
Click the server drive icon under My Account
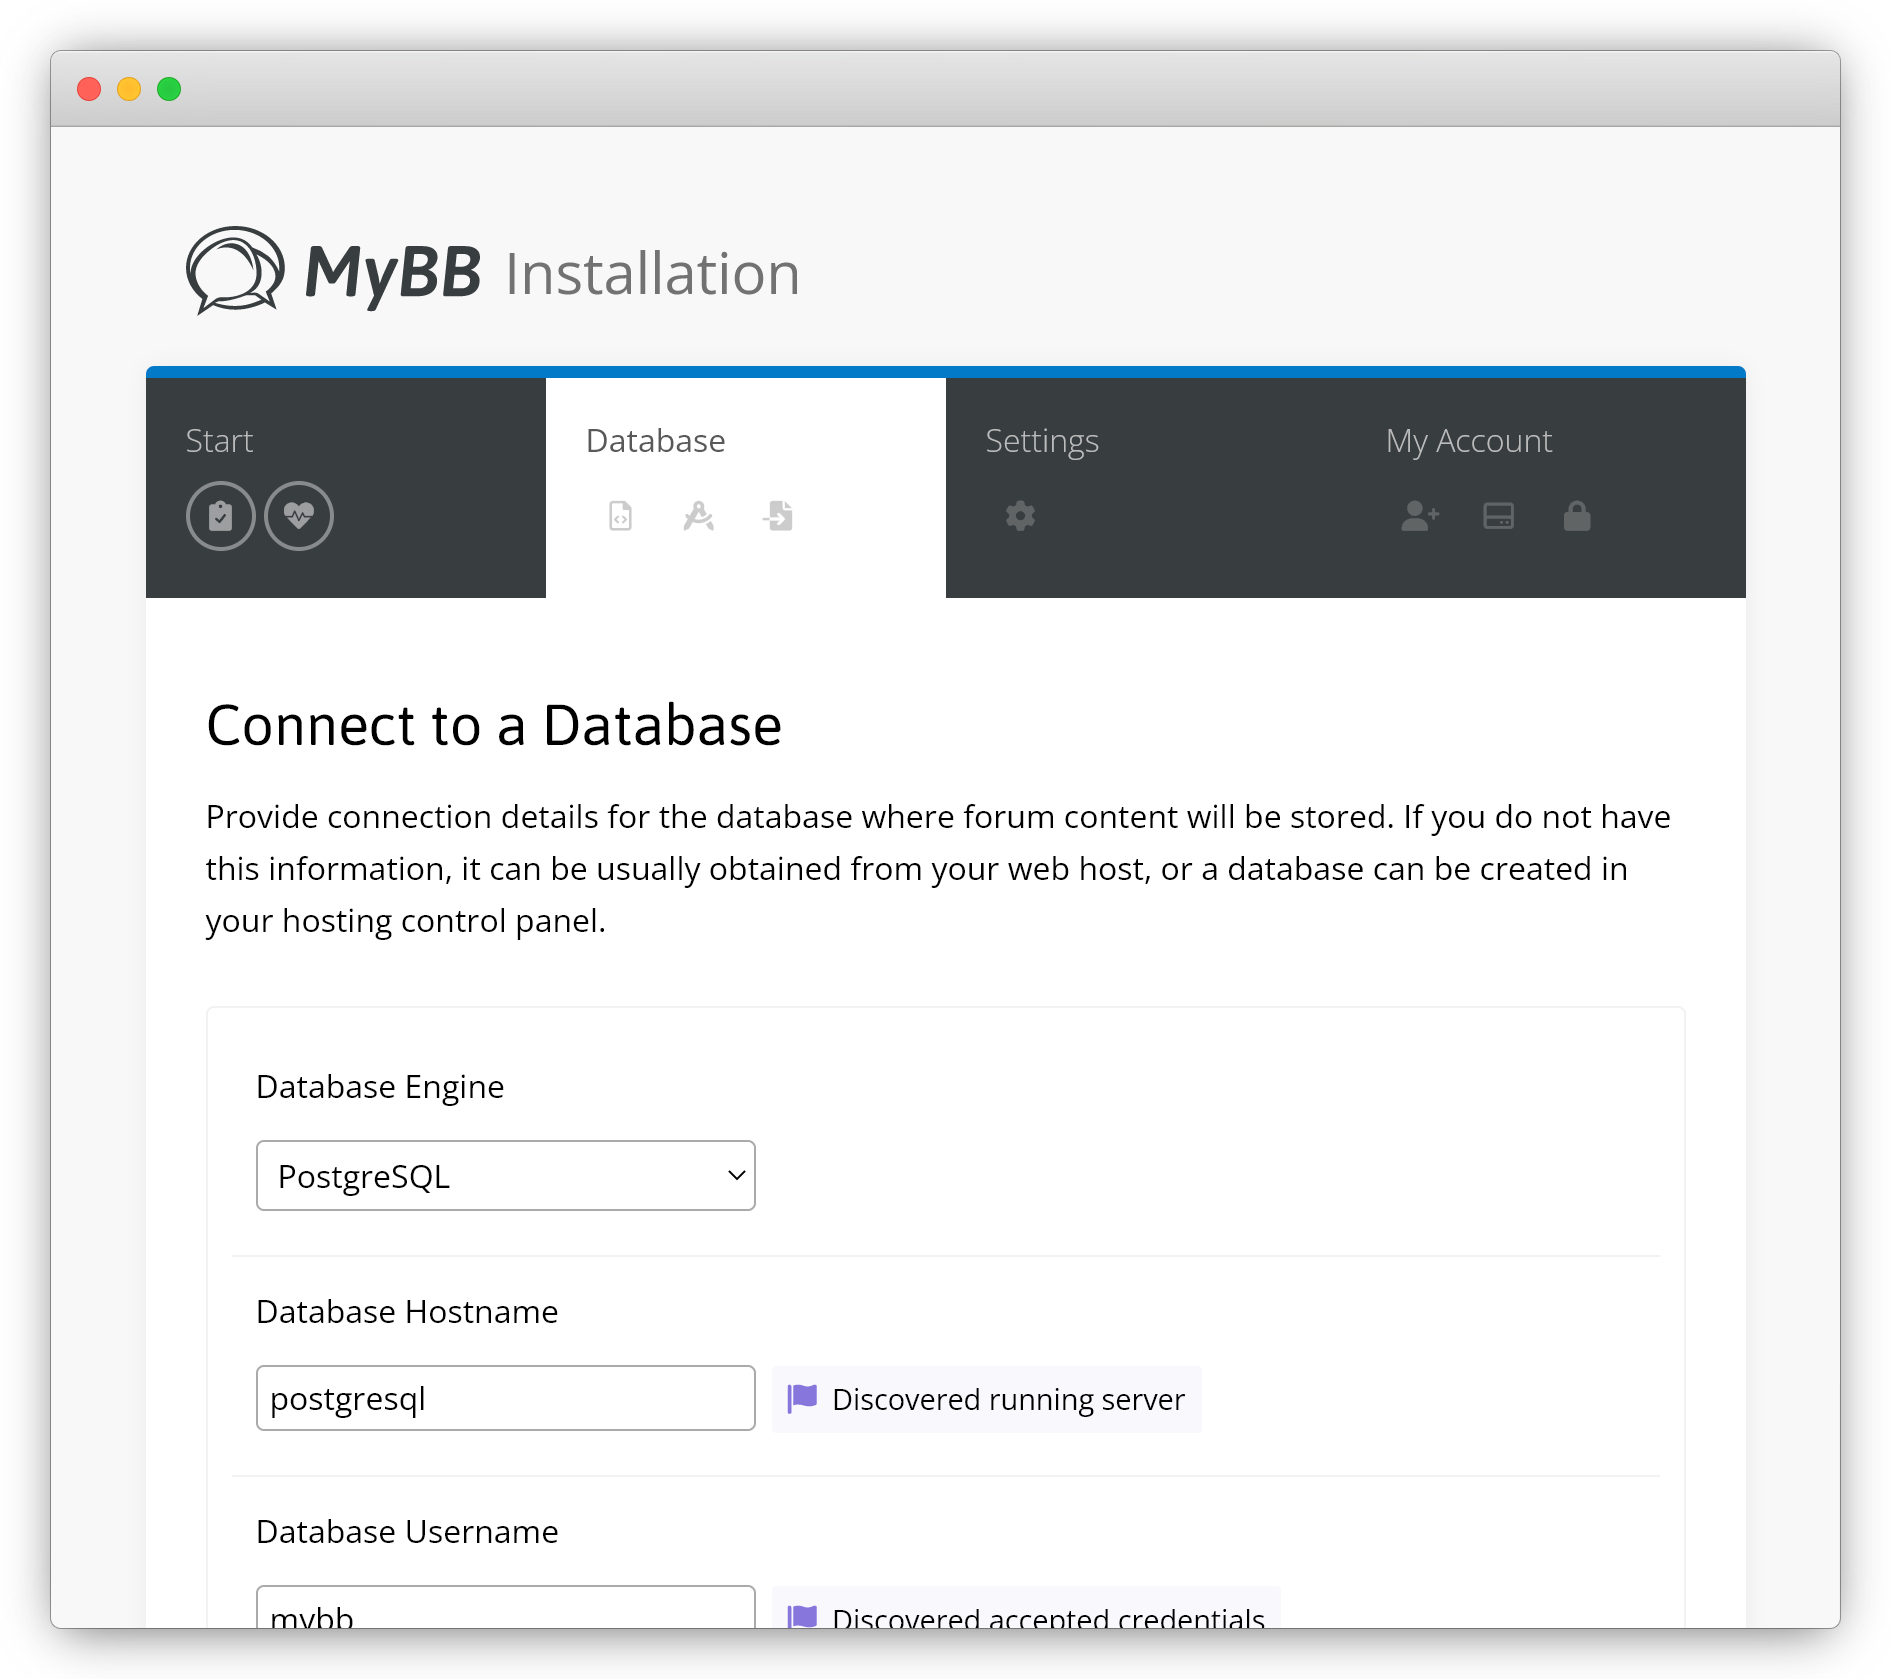pyautogui.click(x=1498, y=516)
